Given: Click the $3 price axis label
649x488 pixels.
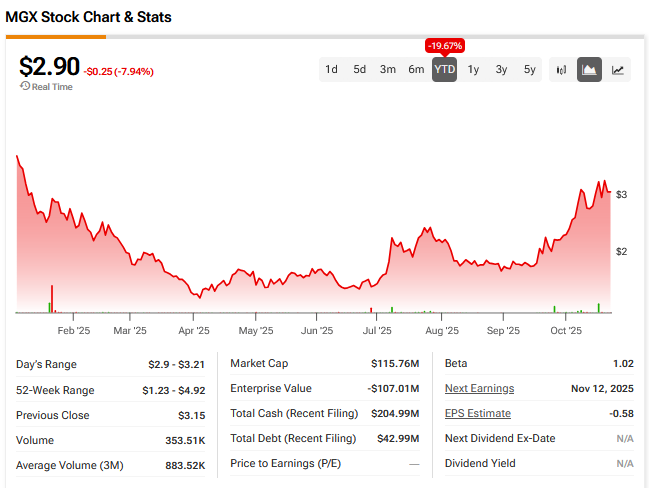Looking at the screenshot, I should point(622,194).
